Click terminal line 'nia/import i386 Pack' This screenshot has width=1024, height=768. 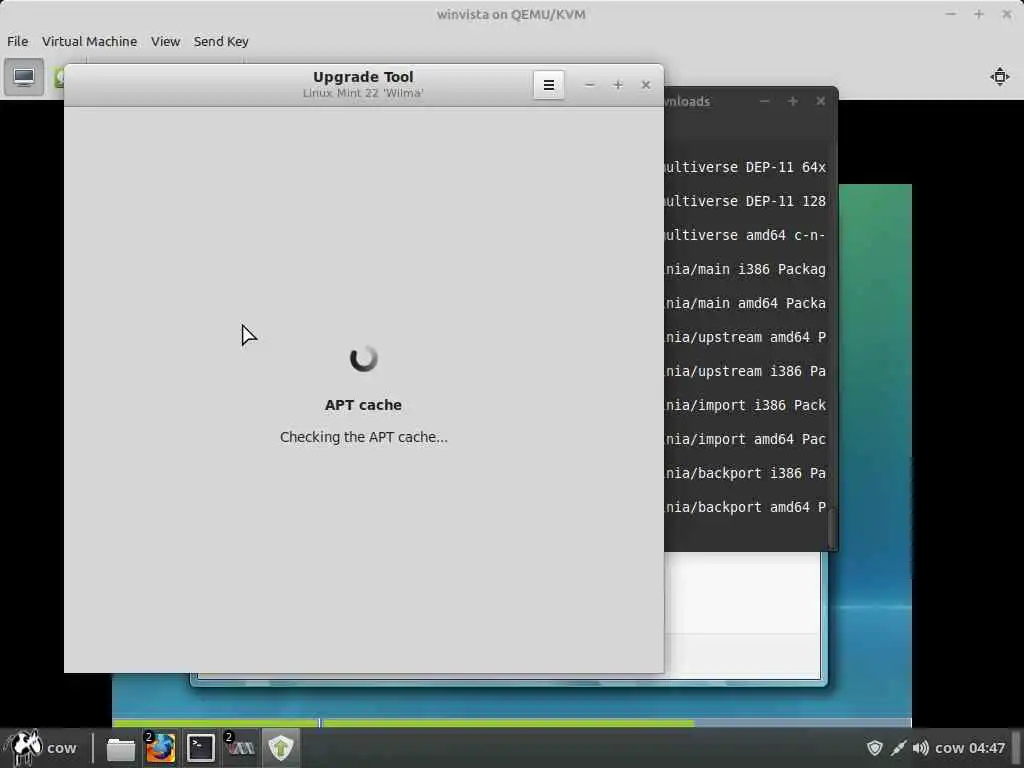(x=745, y=405)
